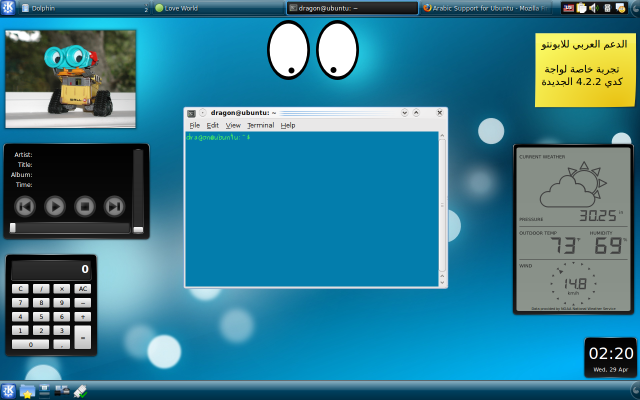640x400 pixels.
Task: Click the 4 key on the calculator
Action: coord(20,317)
